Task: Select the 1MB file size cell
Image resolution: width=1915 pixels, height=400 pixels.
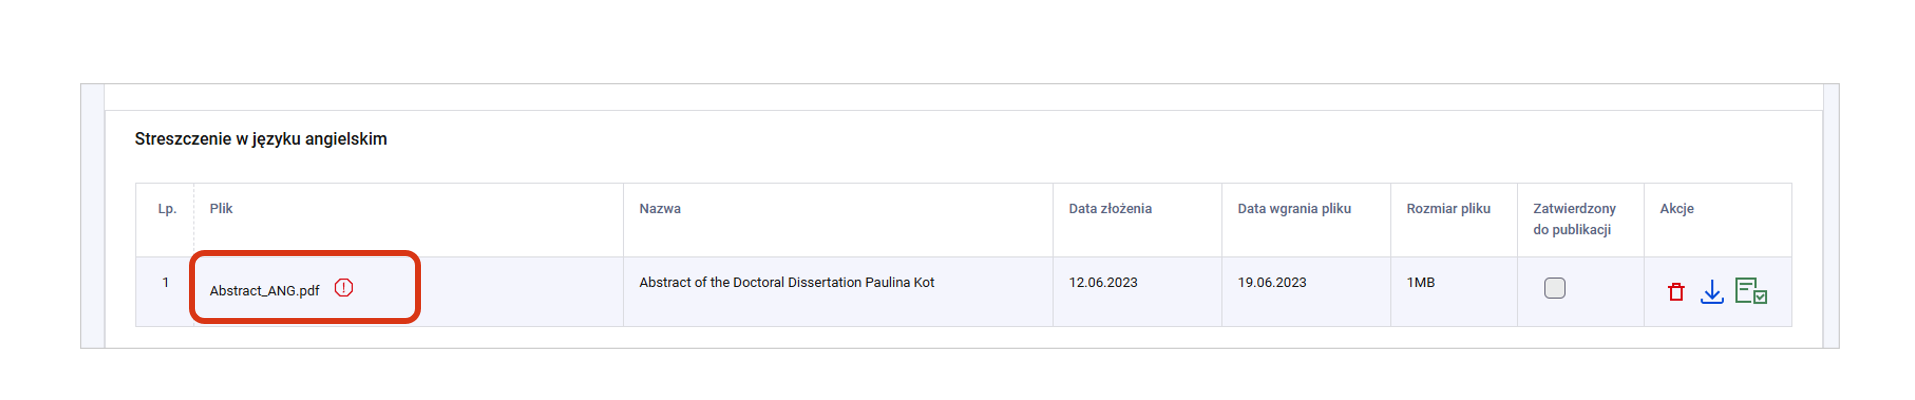Action: (x=1420, y=283)
